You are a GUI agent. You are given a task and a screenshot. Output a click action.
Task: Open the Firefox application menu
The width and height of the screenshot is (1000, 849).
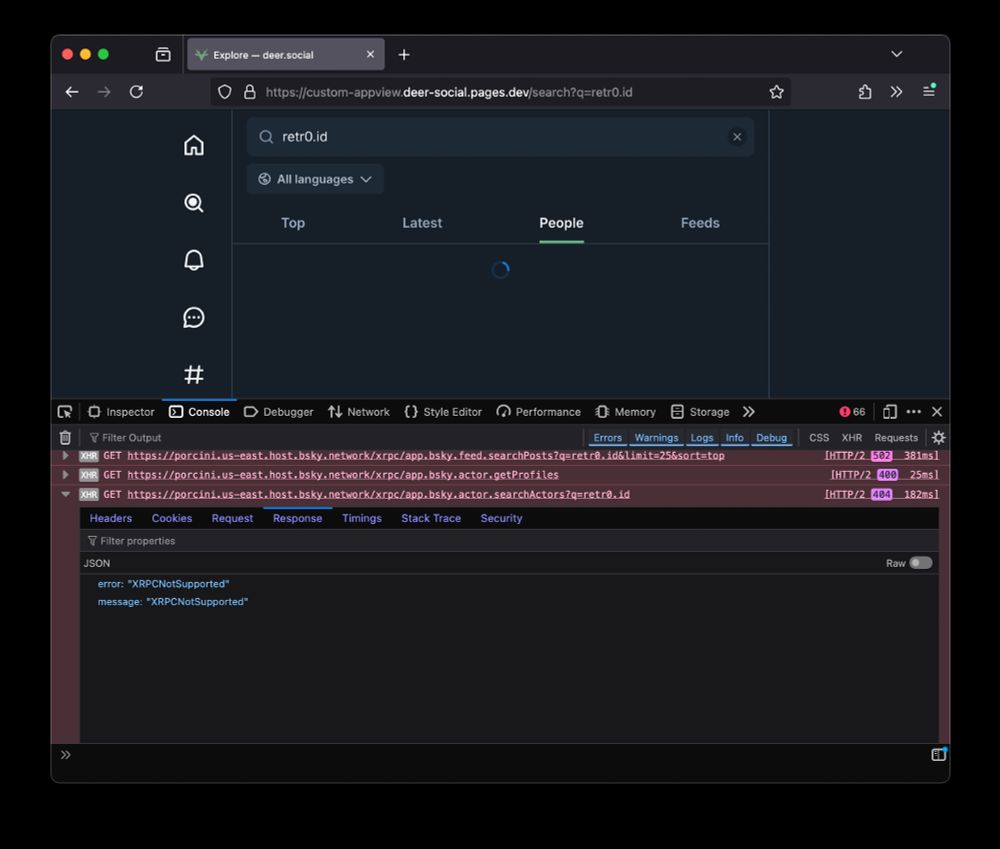click(929, 92)
